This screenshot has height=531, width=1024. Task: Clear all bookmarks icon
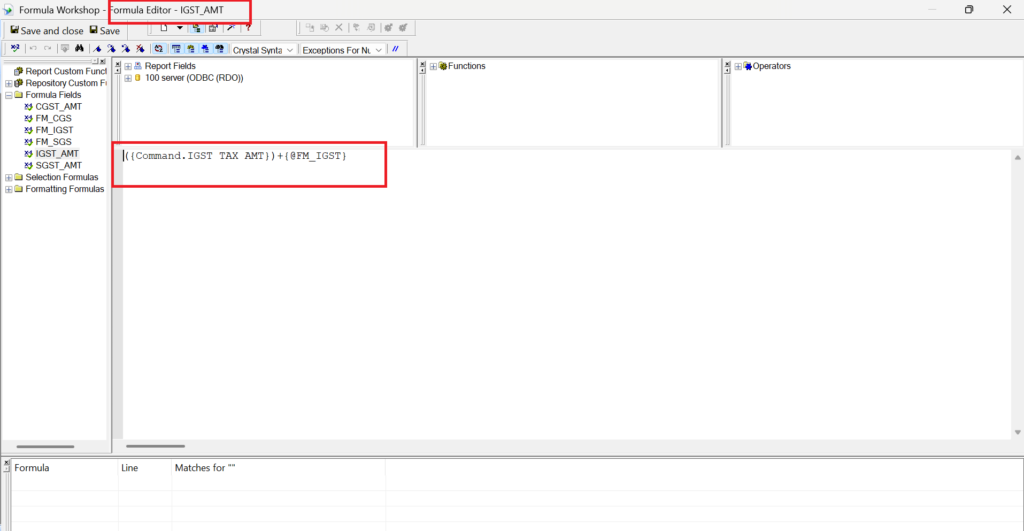click(140, 49)
